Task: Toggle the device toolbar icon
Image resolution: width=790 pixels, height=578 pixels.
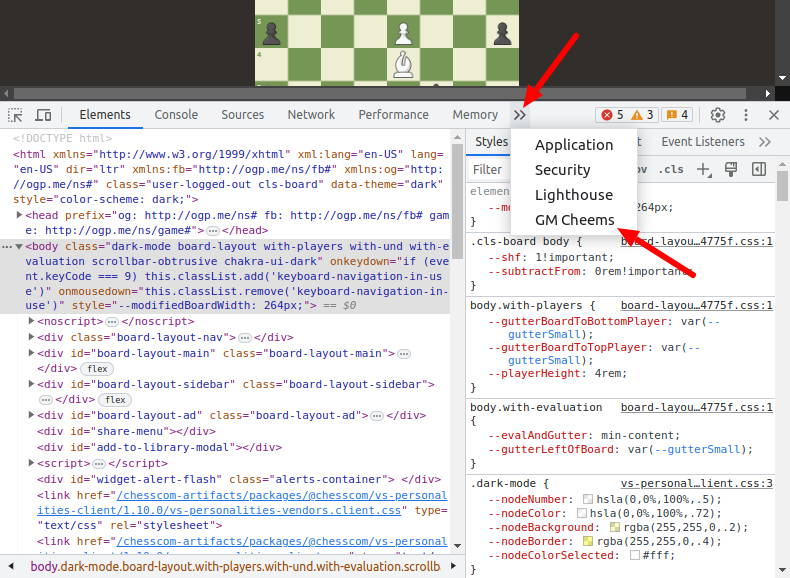Action: coord(43,115)
